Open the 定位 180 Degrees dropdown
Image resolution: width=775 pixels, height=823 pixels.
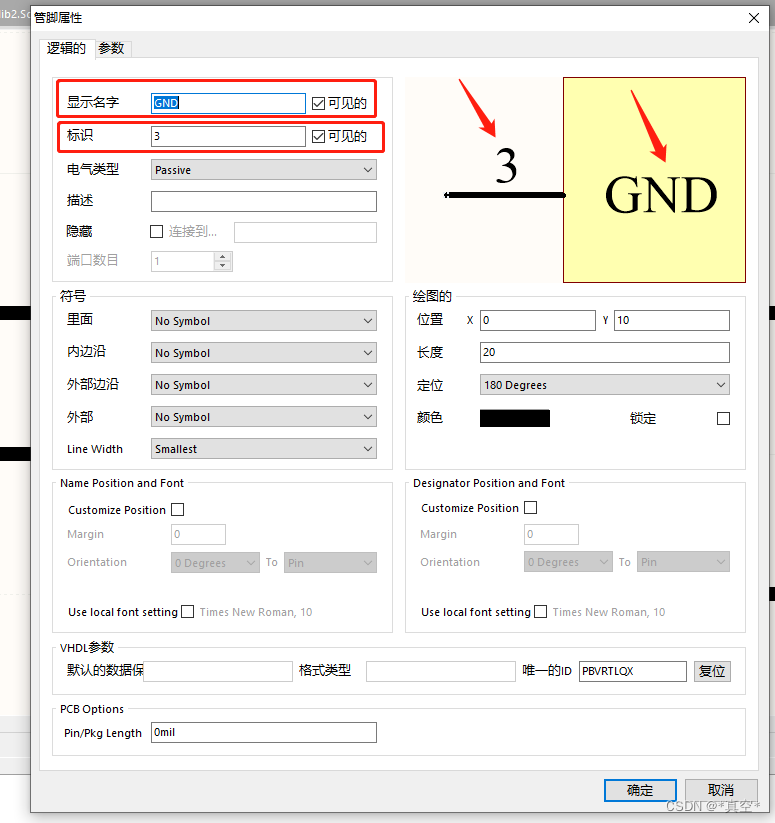click(604, 385)
